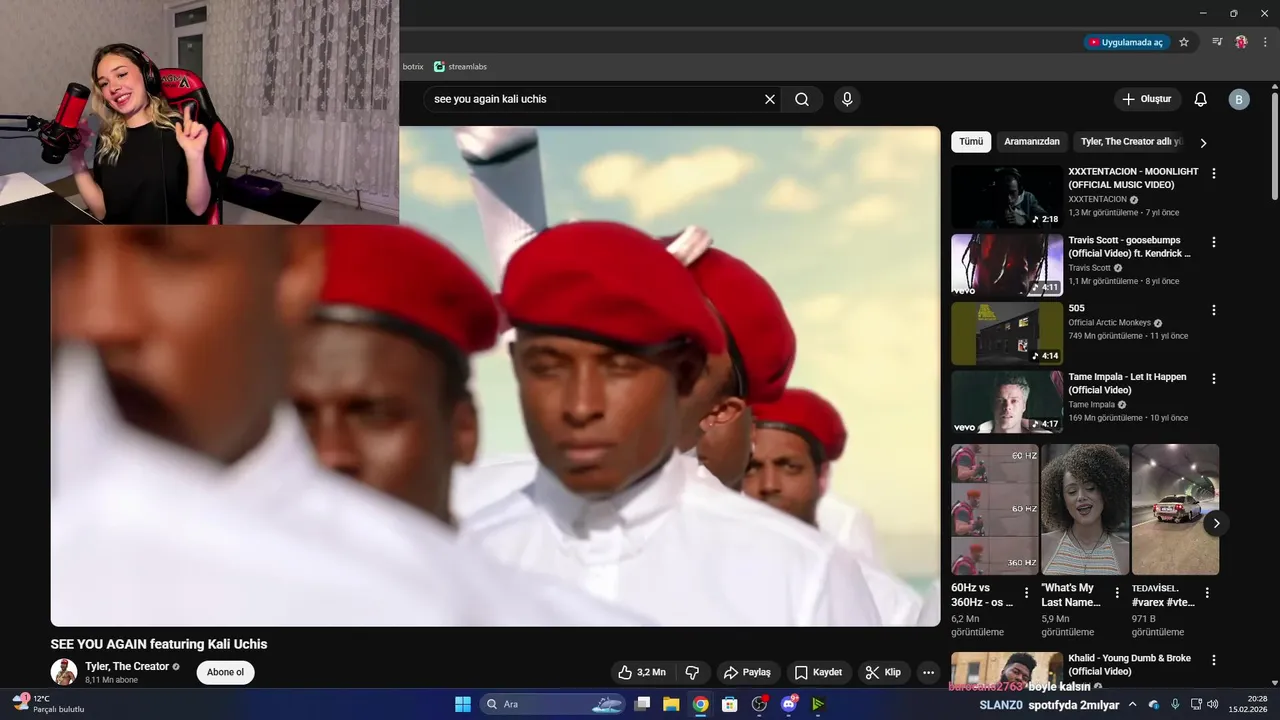Screen dimensions: 1280x720
Task: Click the Kaydet save button
Action: (819, 672)
